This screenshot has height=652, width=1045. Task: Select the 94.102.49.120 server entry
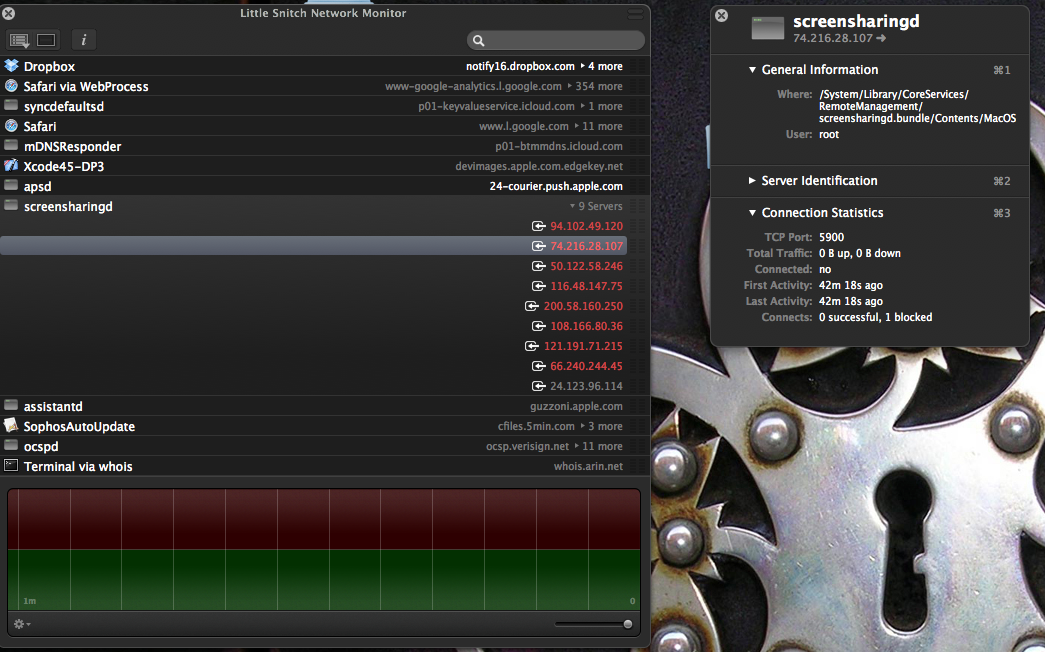point(586,226)
